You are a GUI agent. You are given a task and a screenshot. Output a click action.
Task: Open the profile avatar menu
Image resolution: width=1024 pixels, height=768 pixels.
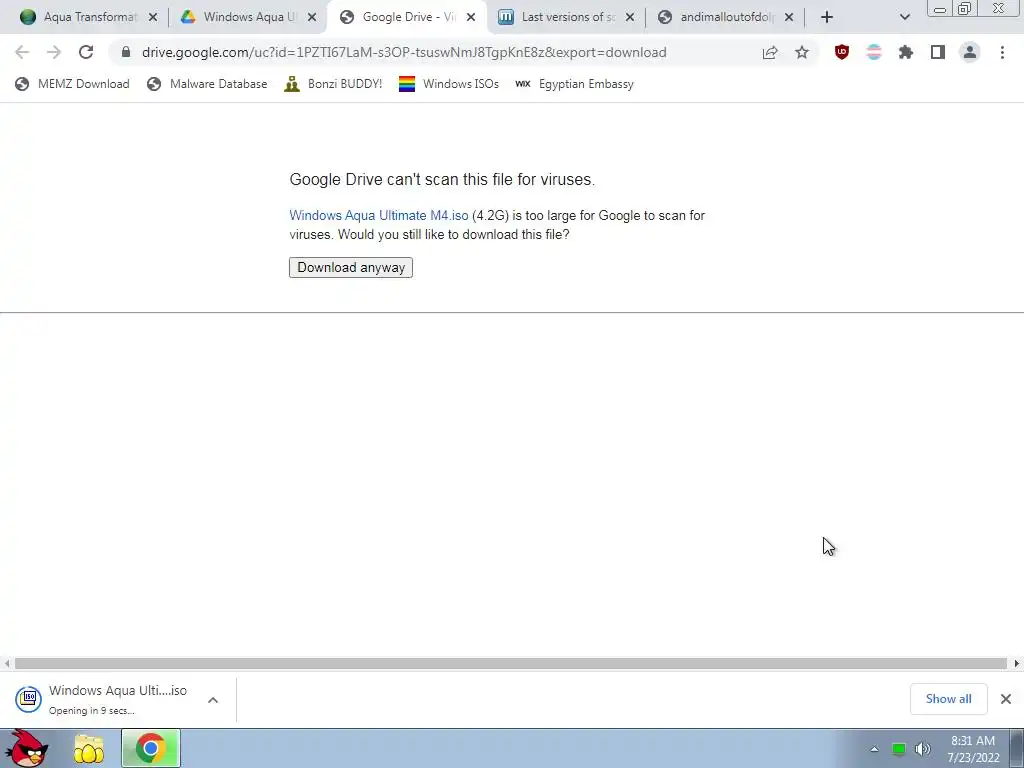[970, 52]
